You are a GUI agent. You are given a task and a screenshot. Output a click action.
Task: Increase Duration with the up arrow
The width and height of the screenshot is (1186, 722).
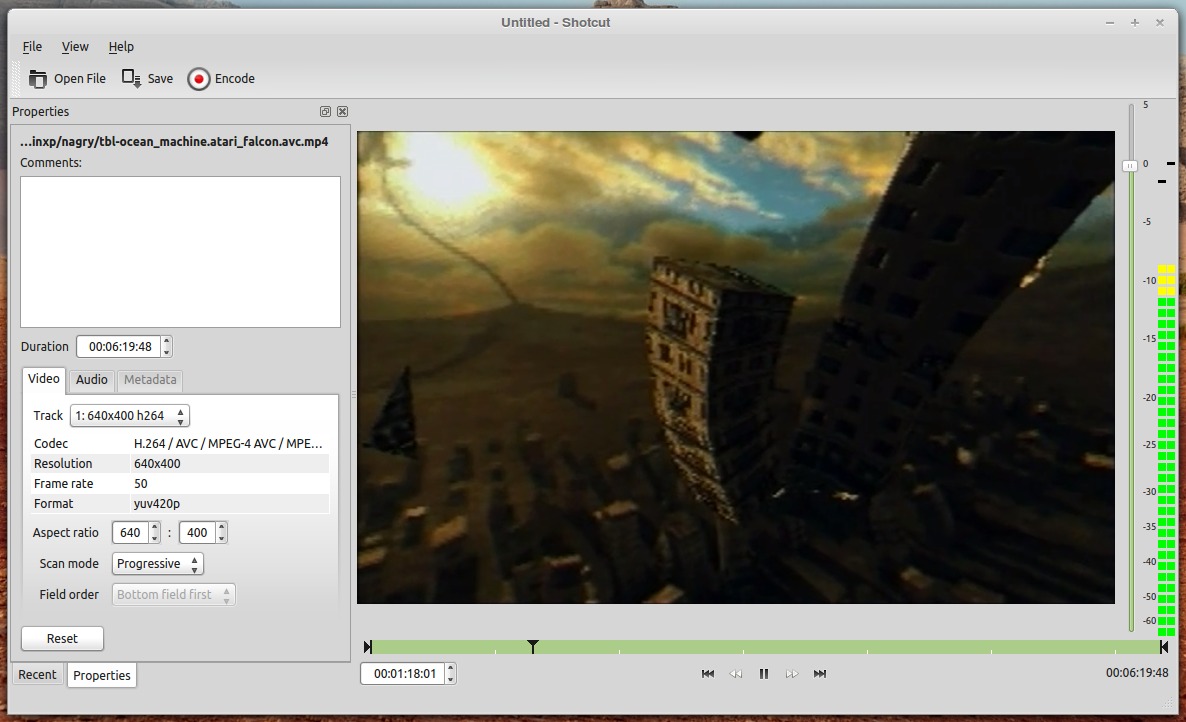(167, 342)
